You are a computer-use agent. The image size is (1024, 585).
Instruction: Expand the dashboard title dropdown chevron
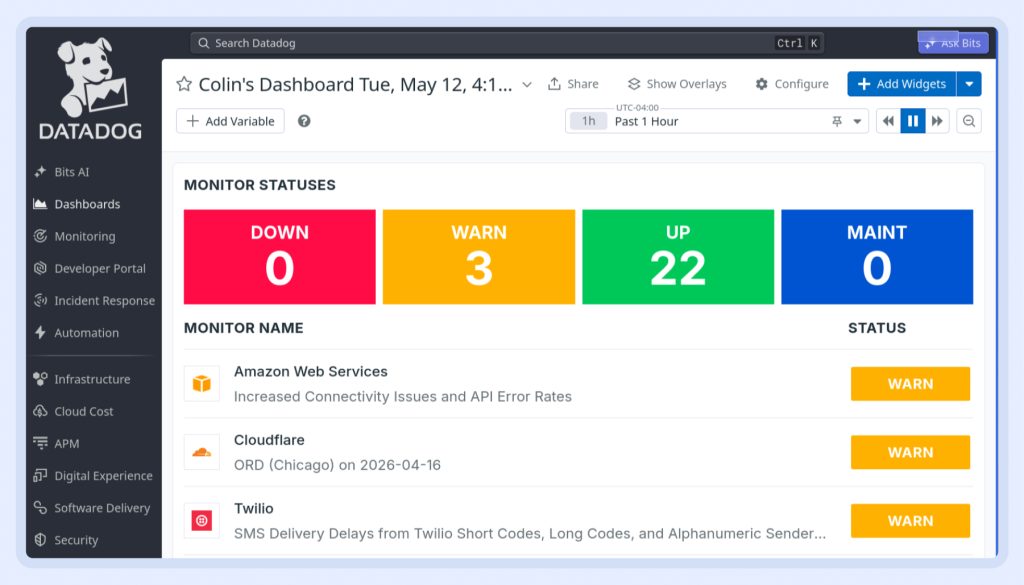(527, 85)
